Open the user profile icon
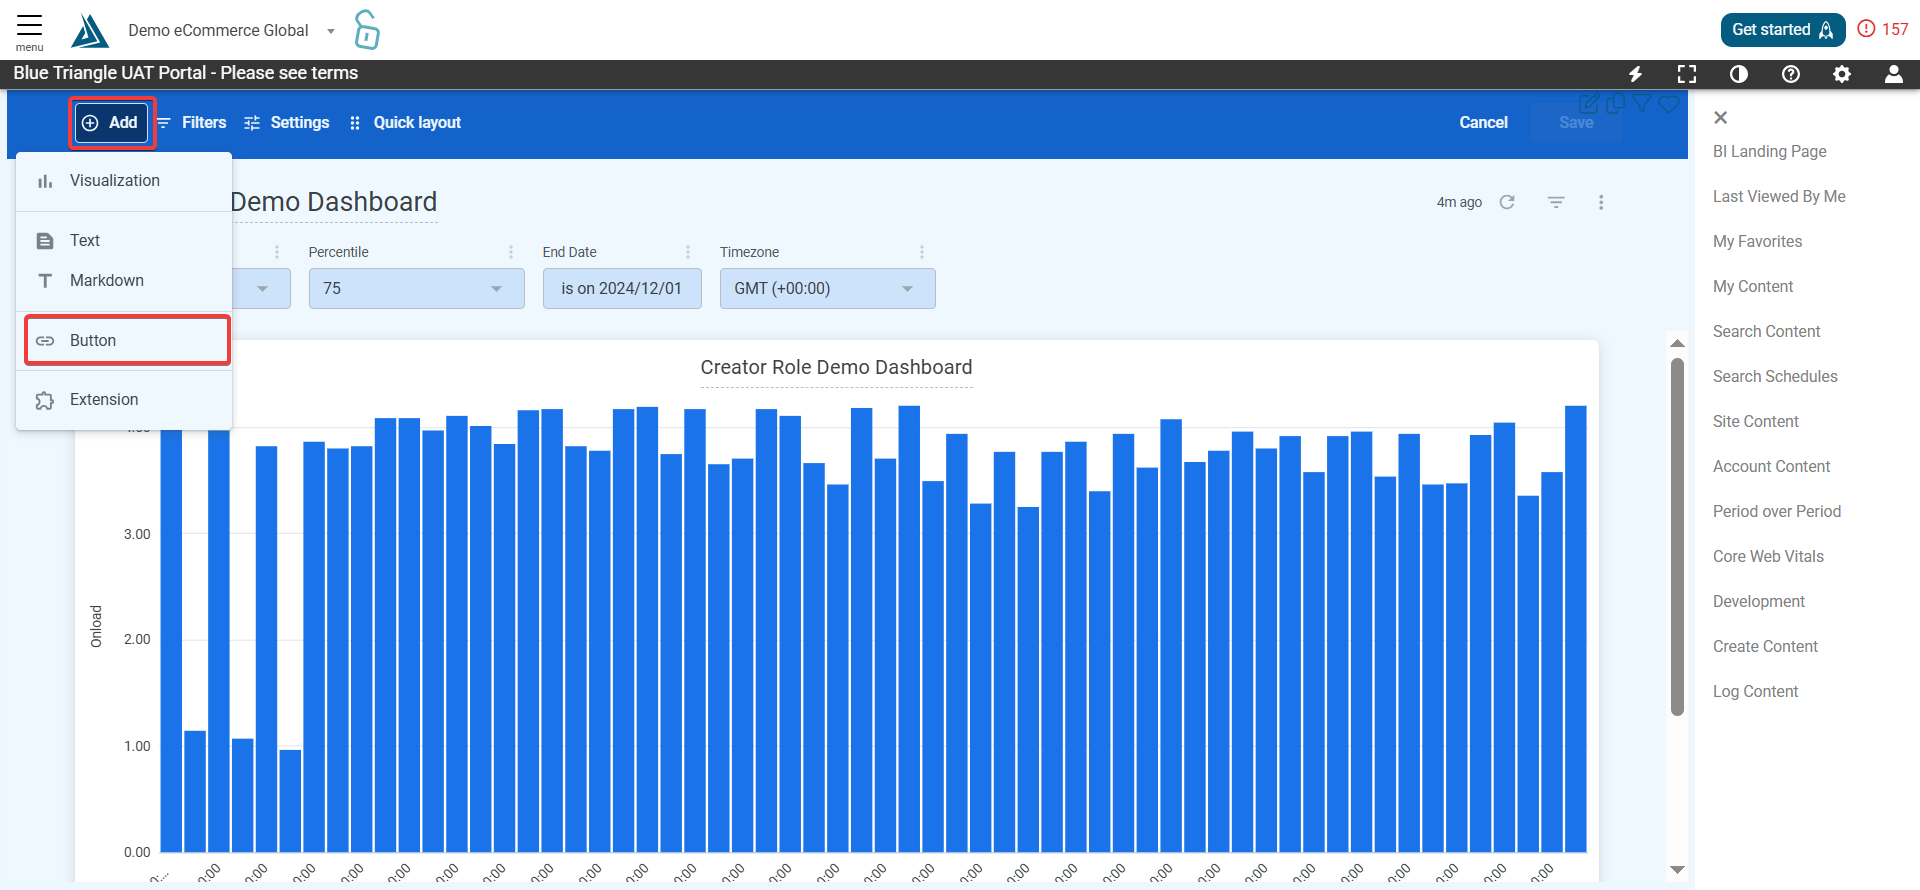1920x890 pixels. [x=1894, y=74]
